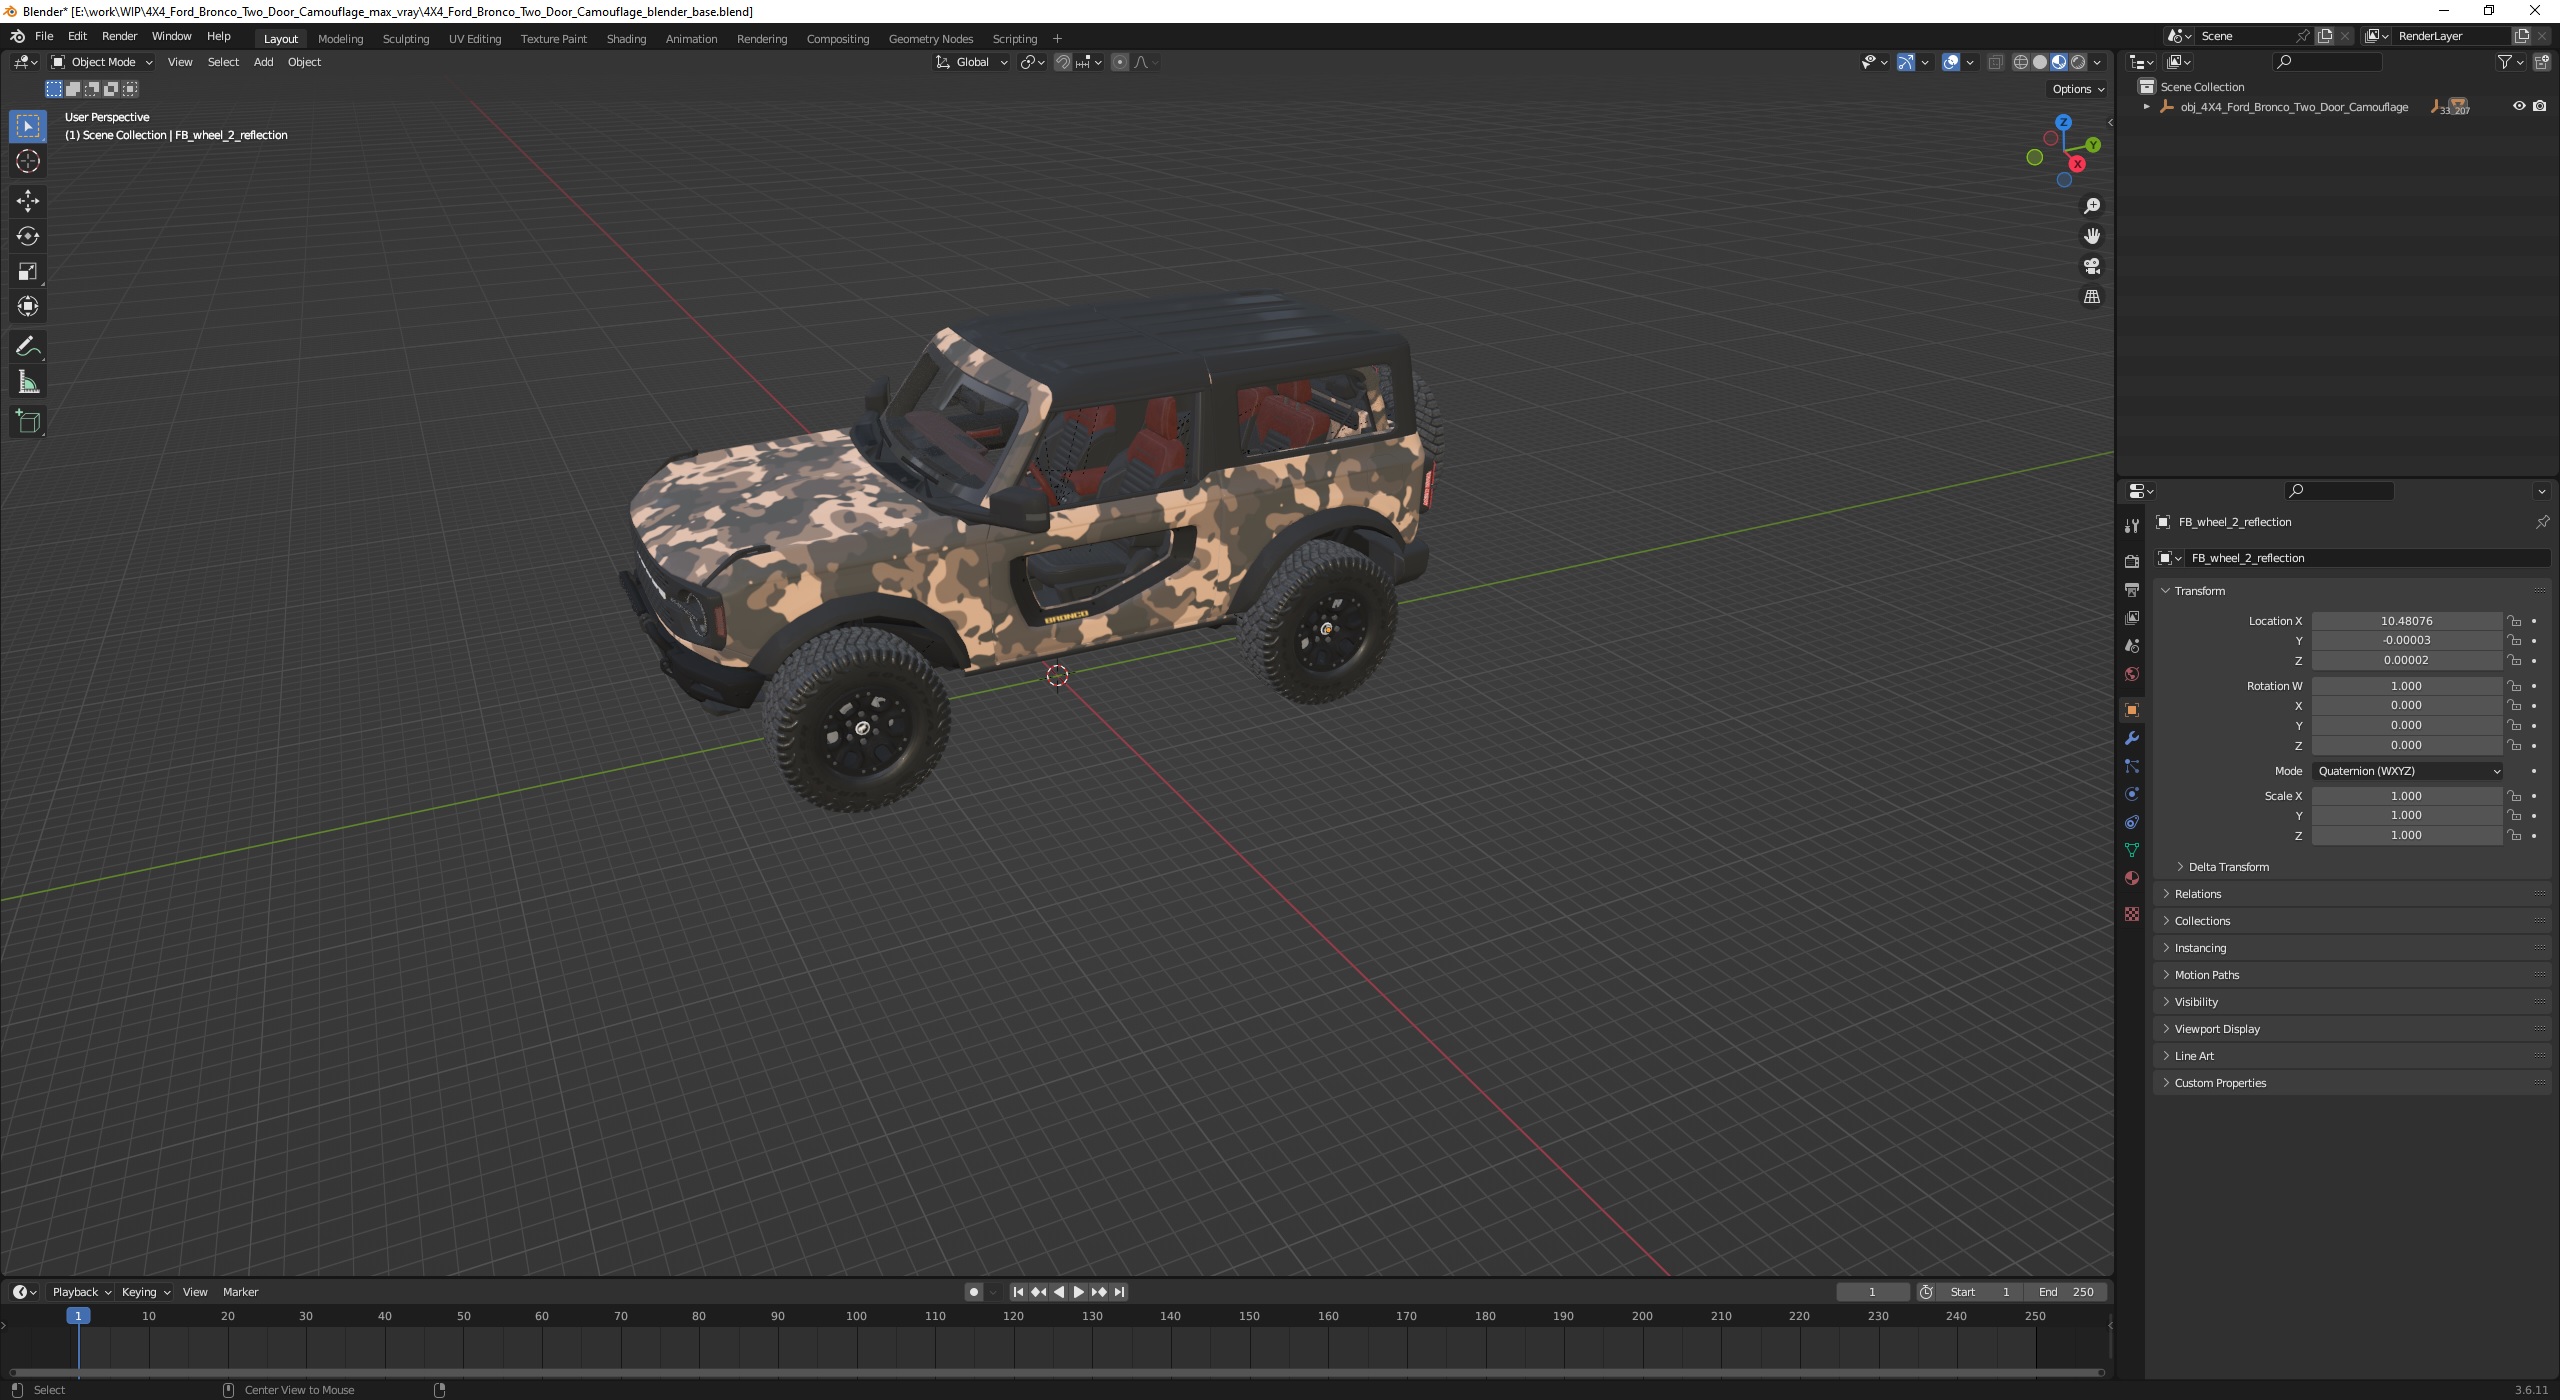Toggle timeline auto keying record button
Screen dimensions: 2560x1400
974,1292
